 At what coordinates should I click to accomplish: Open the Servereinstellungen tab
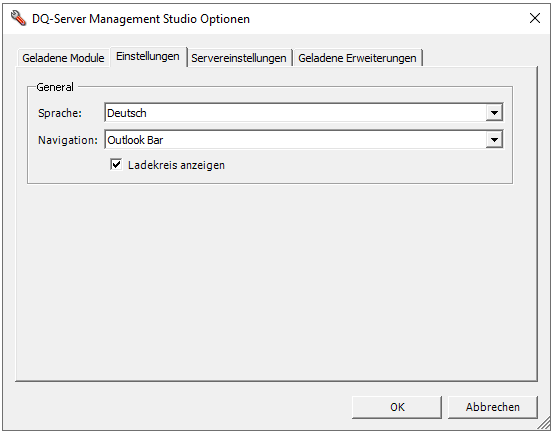pyautogui.click(x=239, y=58)
